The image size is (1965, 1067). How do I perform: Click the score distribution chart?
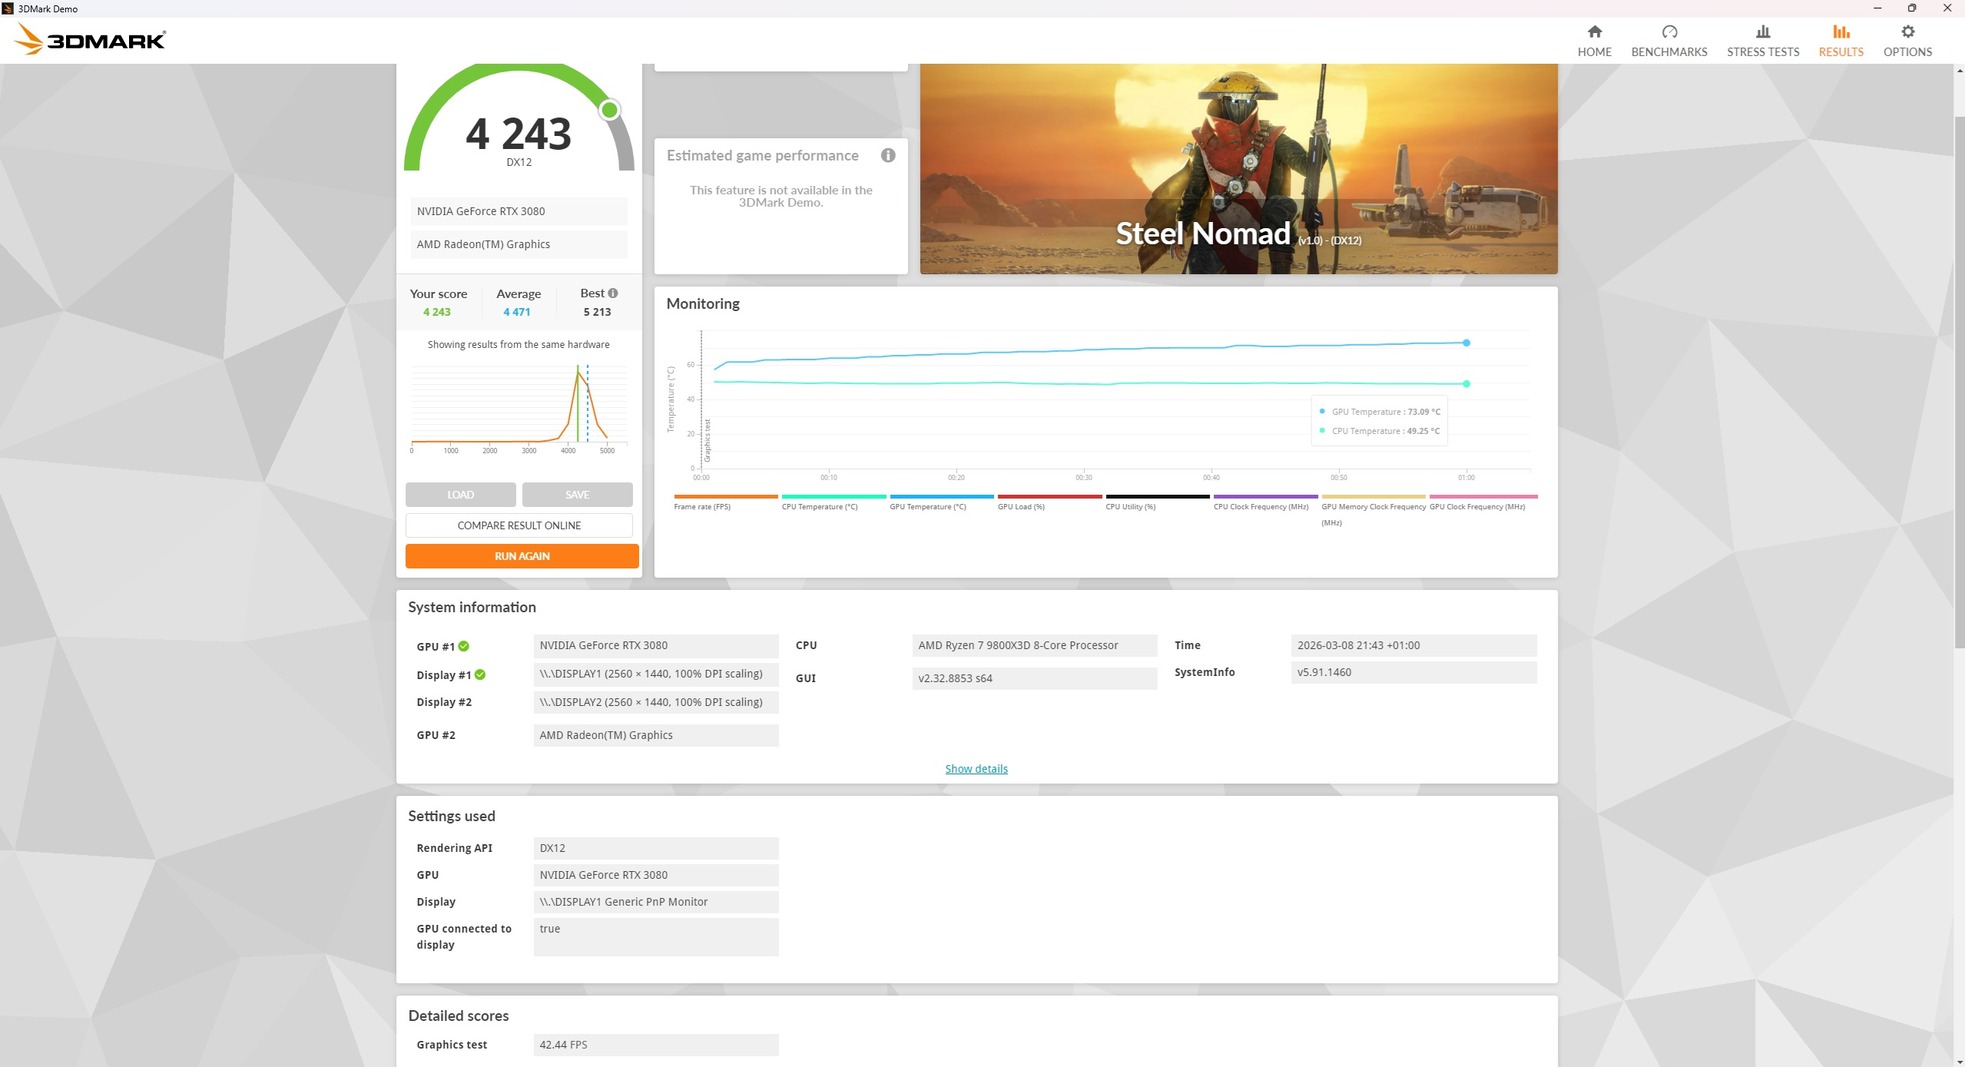pos(519,409)
